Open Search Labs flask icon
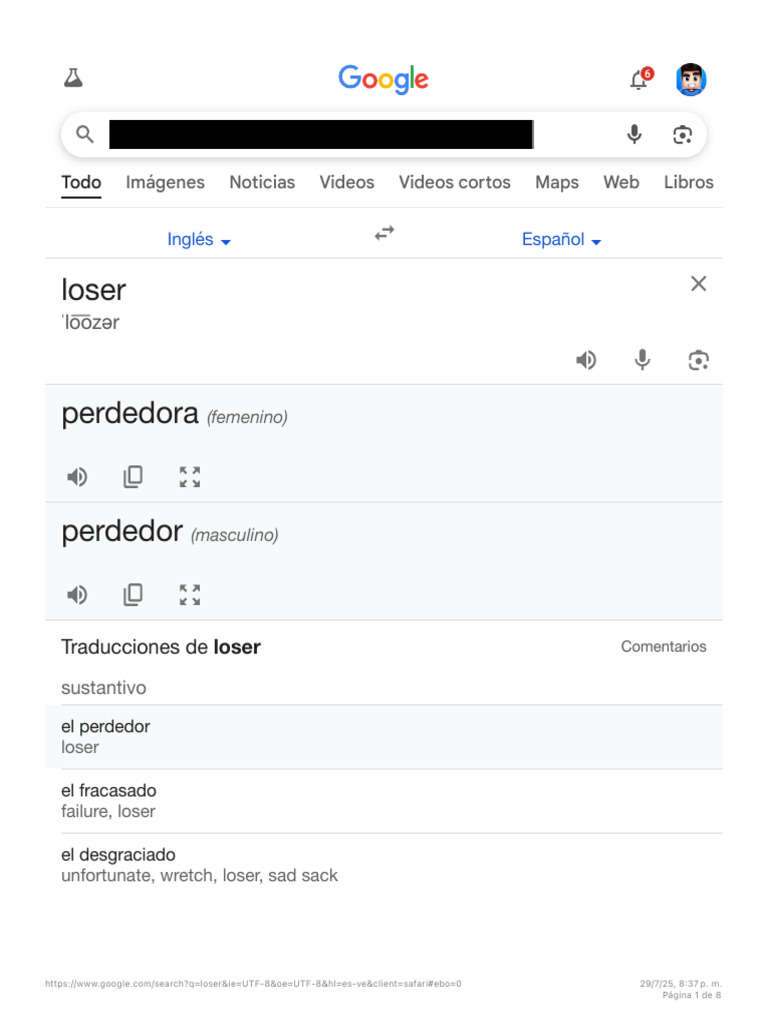Viewport: 768px width, 1024px height. click(73, 79)
